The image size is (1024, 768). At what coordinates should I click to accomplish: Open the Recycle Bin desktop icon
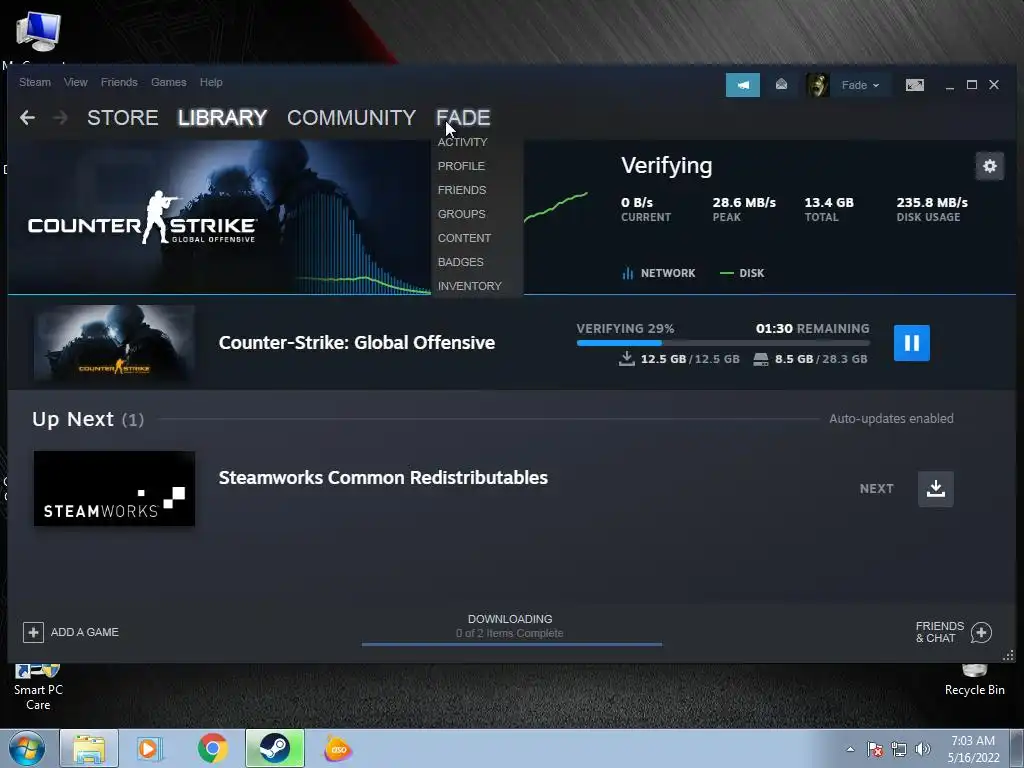click(x=974, y=680)
